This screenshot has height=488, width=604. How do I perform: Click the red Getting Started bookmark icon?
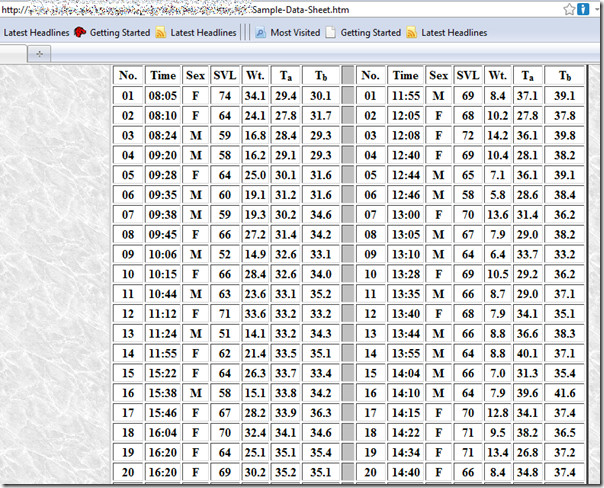[x=80, y=32]
